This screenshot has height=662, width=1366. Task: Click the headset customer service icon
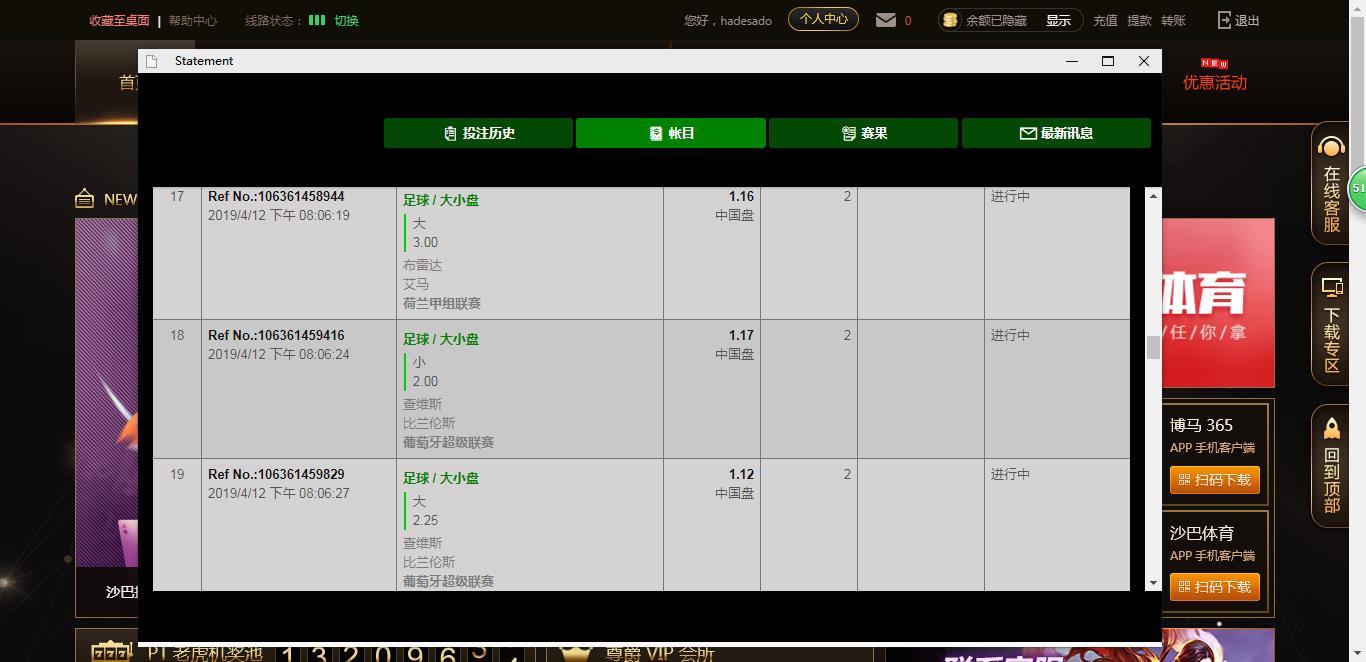1331,148
